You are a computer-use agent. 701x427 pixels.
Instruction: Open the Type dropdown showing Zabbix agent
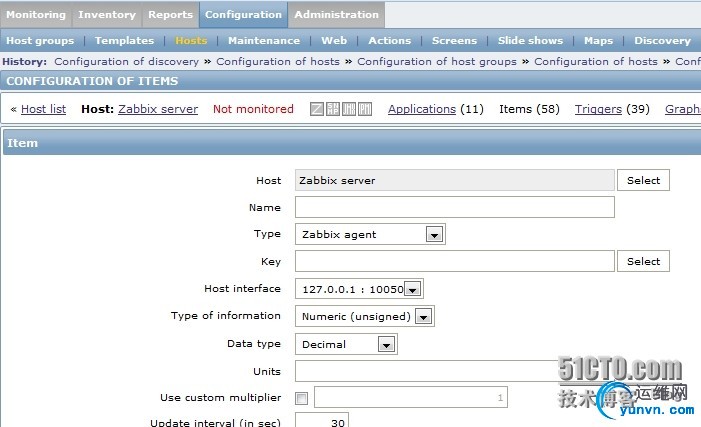click(x=370, y=234)
